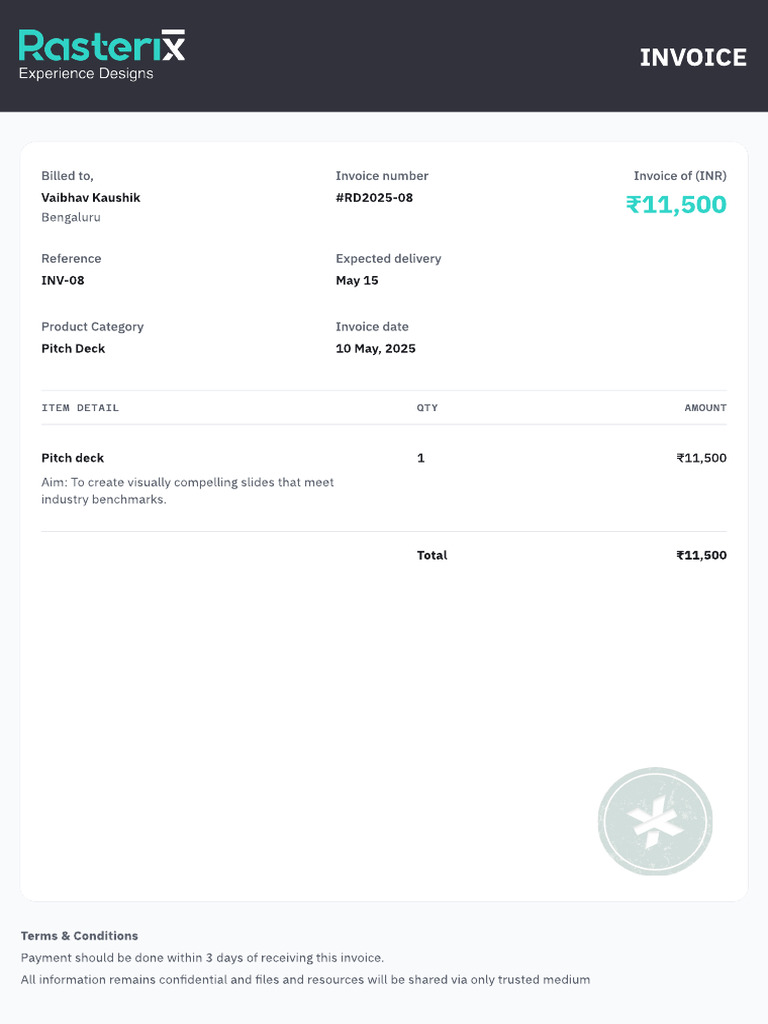The width and height of the screenshot is (768, 1024).
Task: Click the name Vaibhav Kaushik
Action: (x=91, y=198)
